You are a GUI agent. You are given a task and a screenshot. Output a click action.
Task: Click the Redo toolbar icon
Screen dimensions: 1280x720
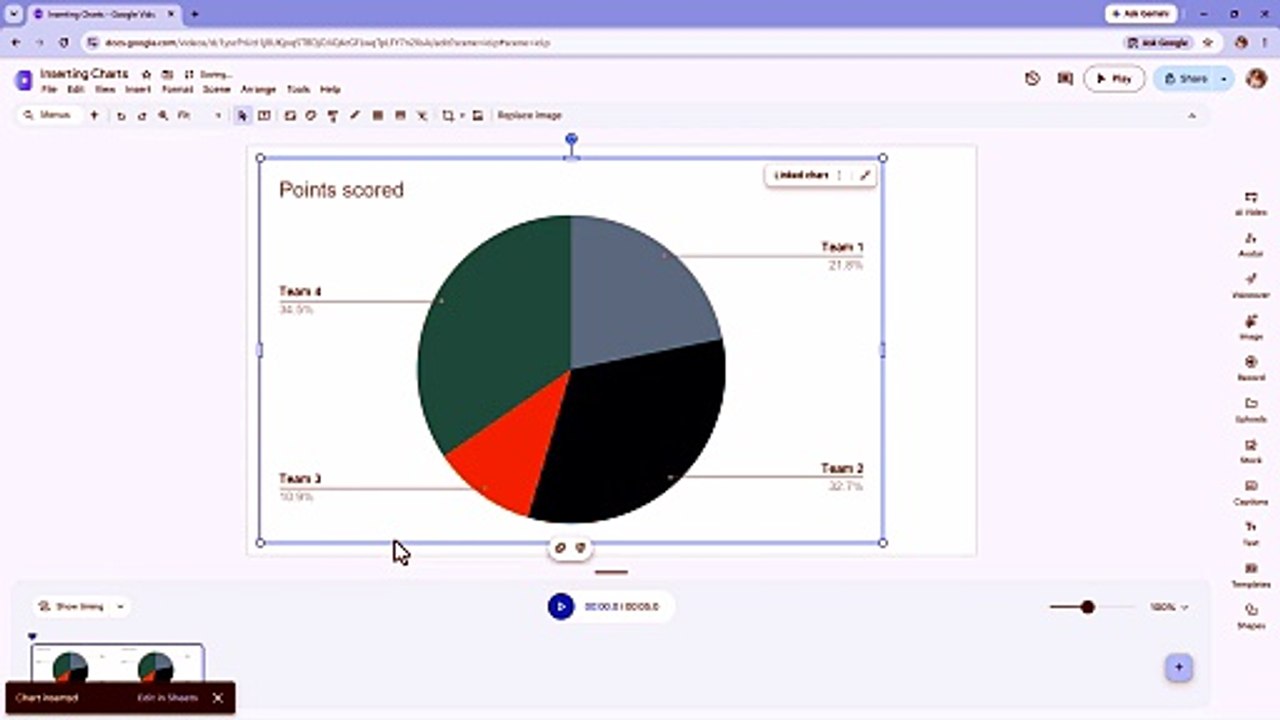coord(142,116)
